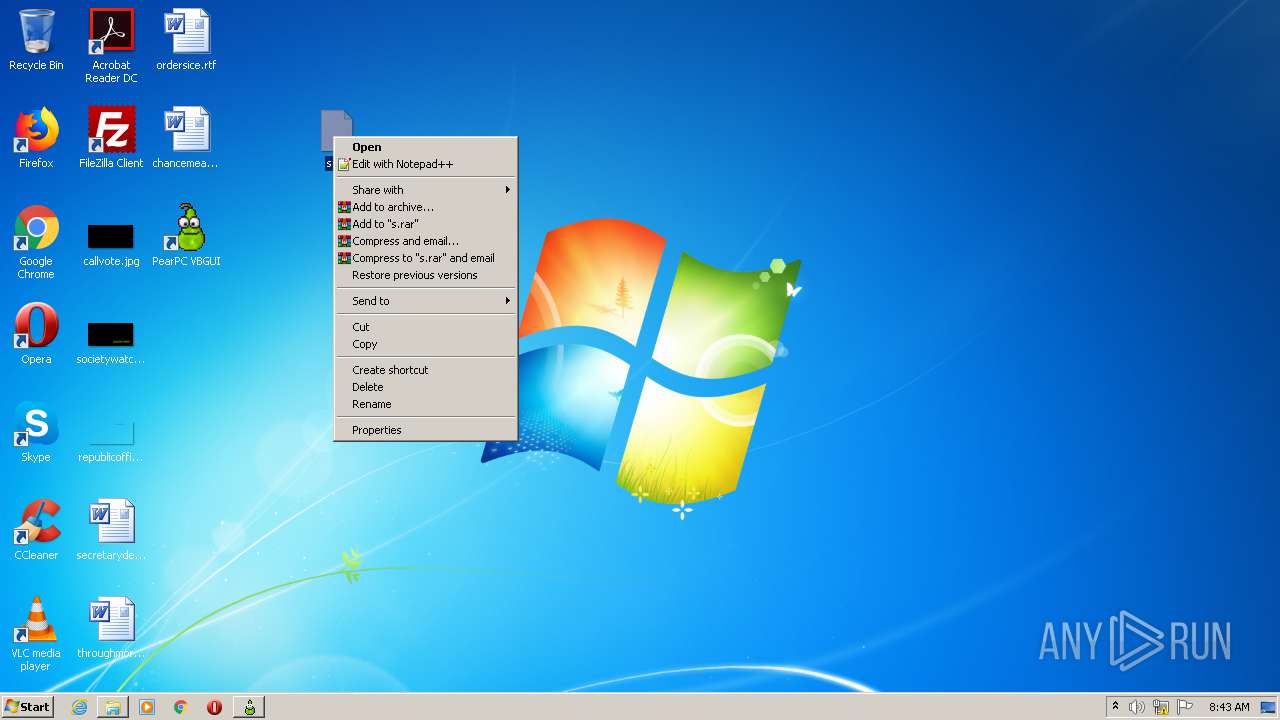
Task: Select the secretaryde Word document icon
Action: pos(111,530)
